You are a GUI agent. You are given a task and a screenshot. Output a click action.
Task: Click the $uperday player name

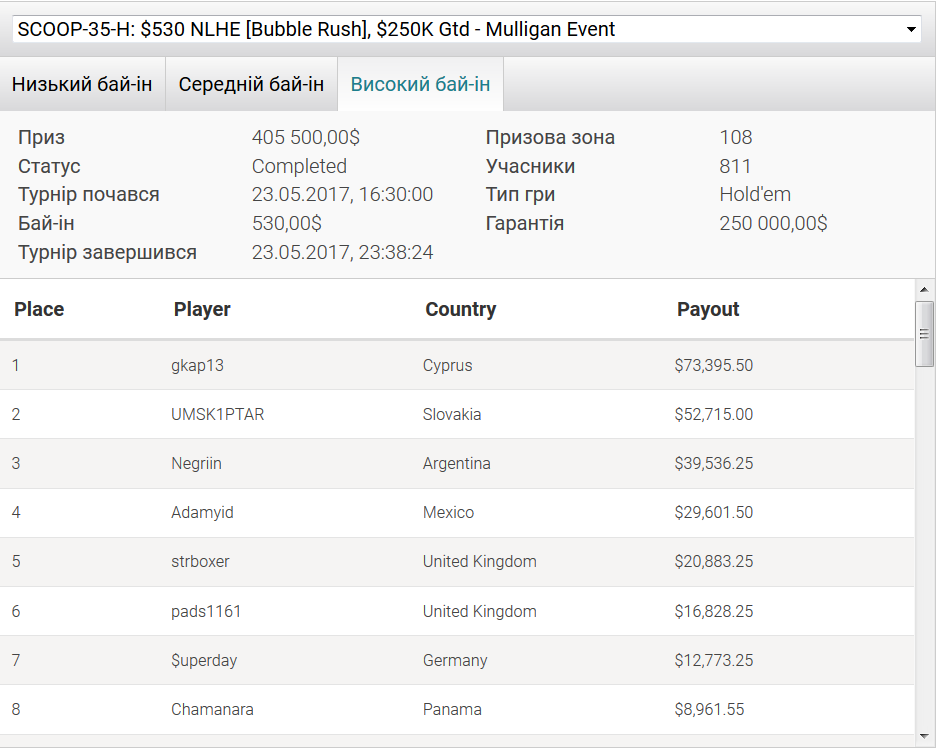204,660
